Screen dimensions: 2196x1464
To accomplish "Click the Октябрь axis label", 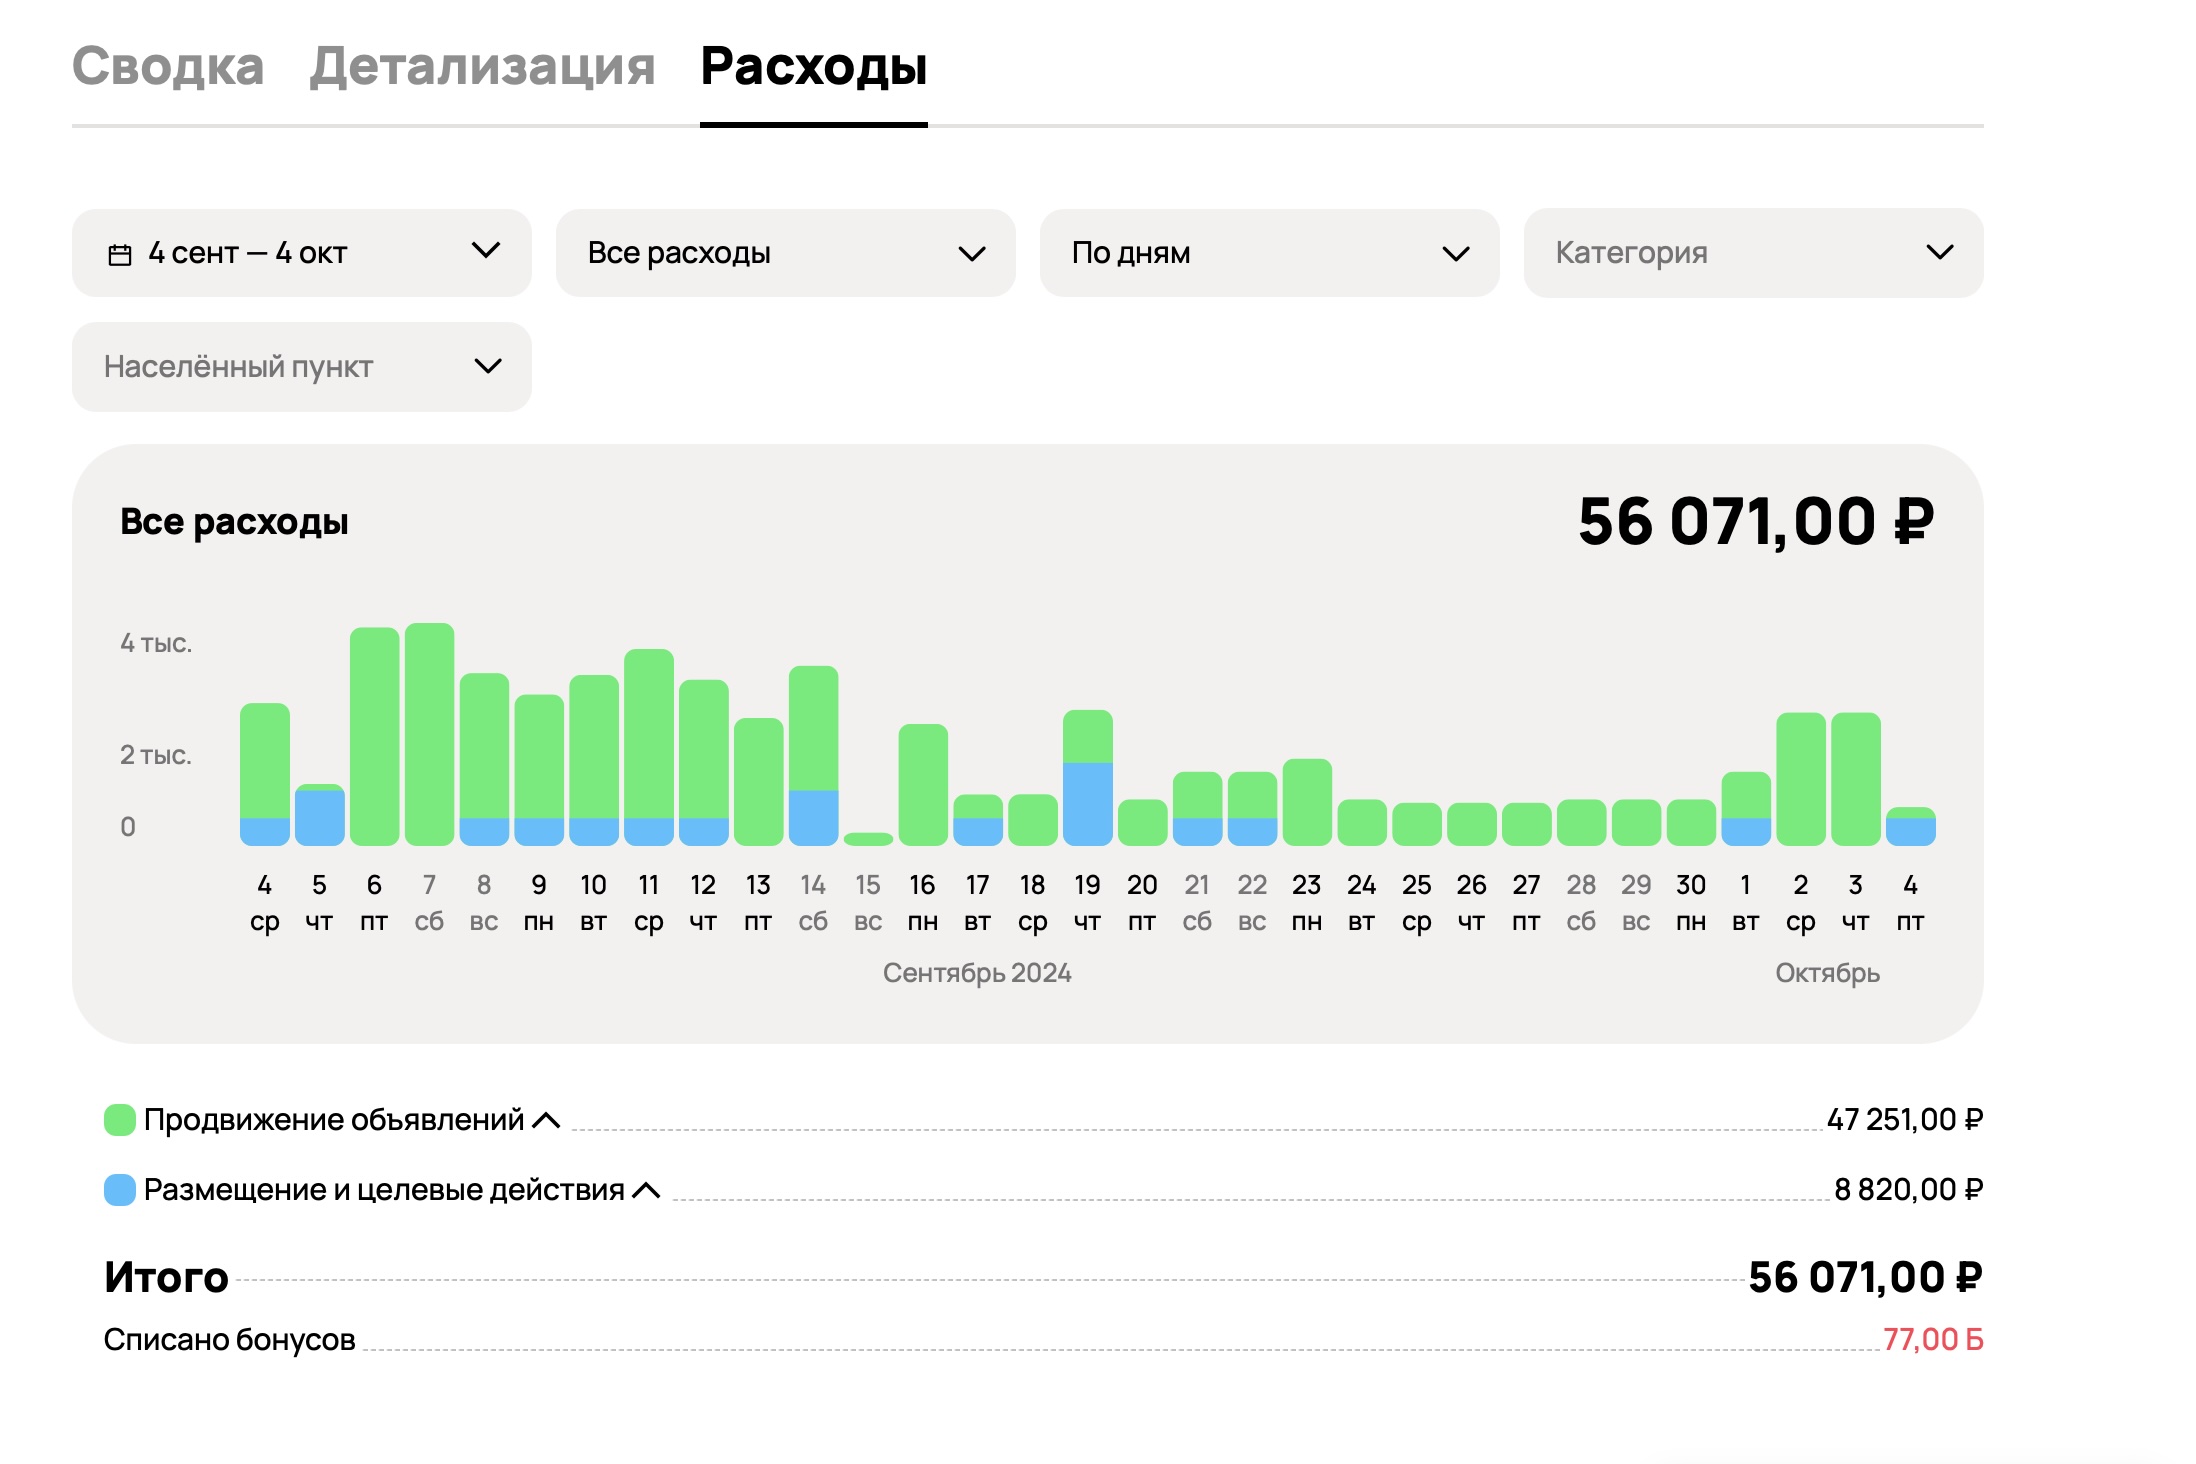I will click(1828, 973).
